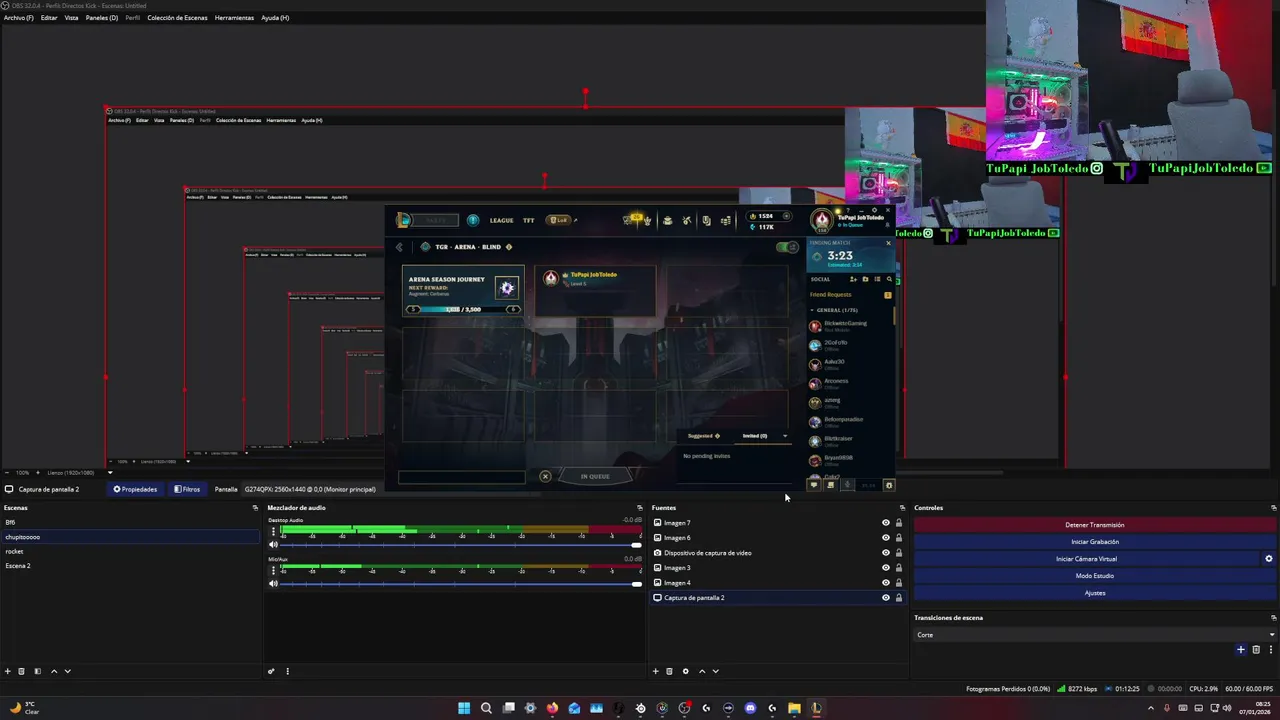The image size is (1280, 720).
Task: Delete scene transition with trash icon
Action: coord(1256,650)
